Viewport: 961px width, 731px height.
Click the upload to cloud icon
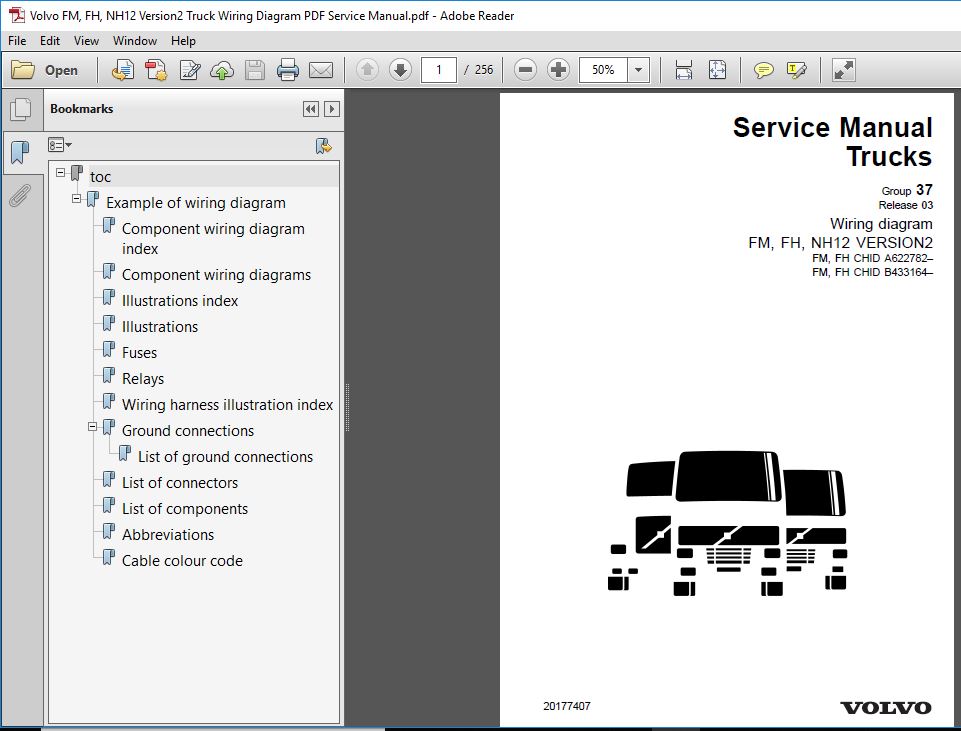coord(222,70)
